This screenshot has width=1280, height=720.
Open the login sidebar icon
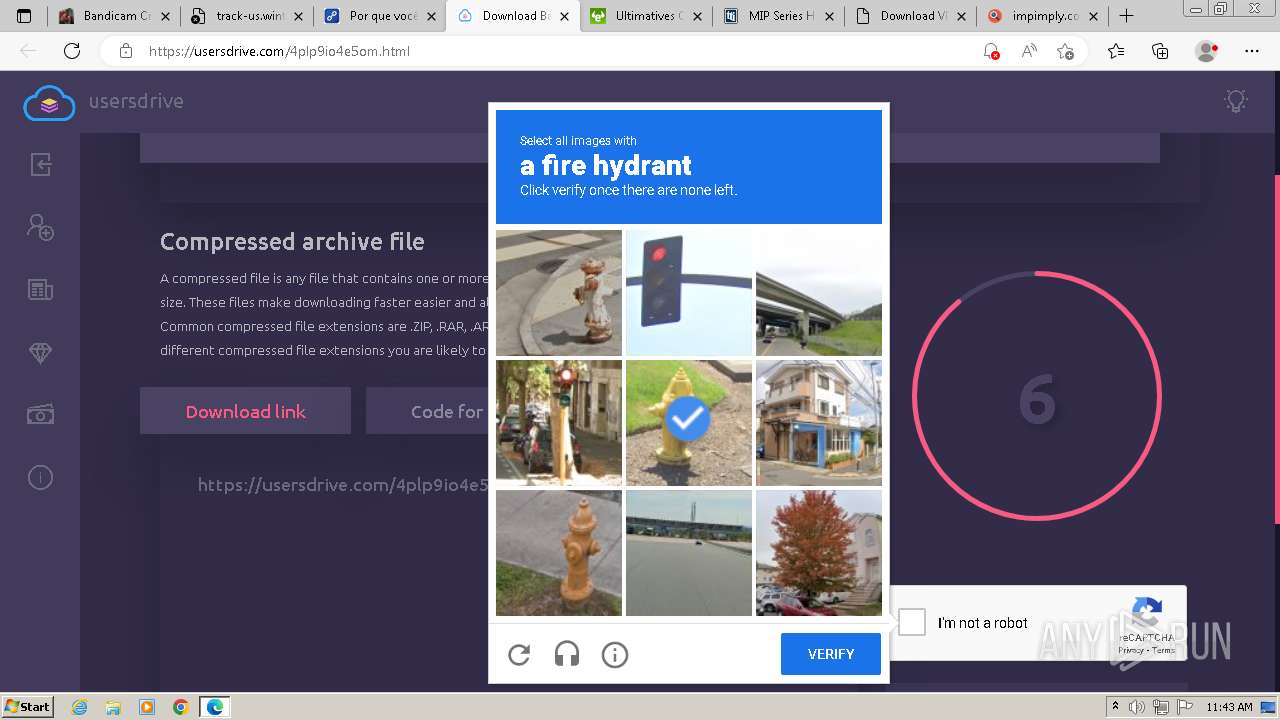coord(40,165)
